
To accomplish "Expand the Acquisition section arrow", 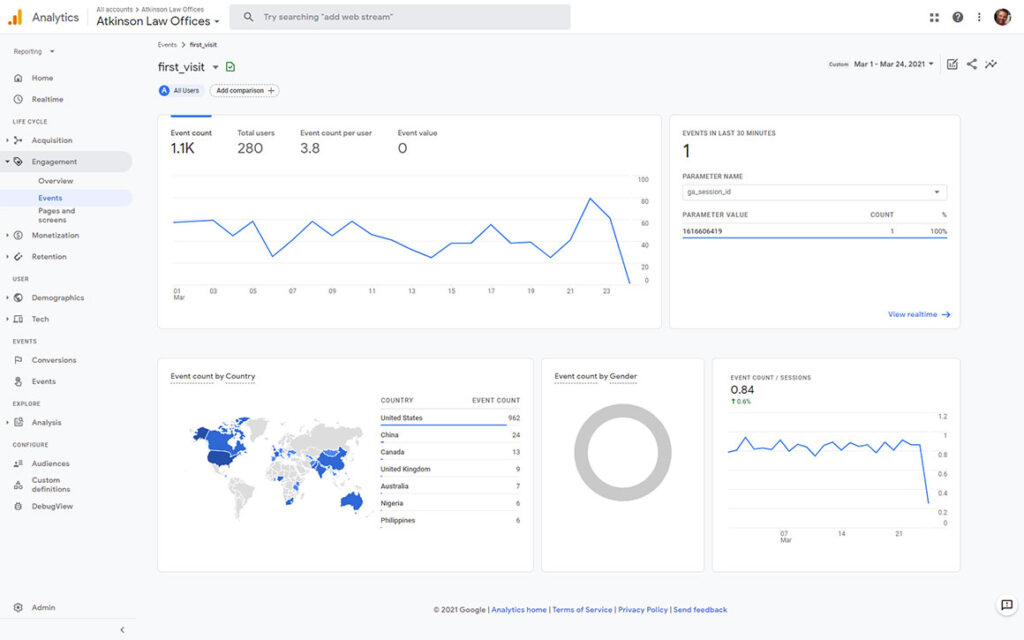I will 7,140.
